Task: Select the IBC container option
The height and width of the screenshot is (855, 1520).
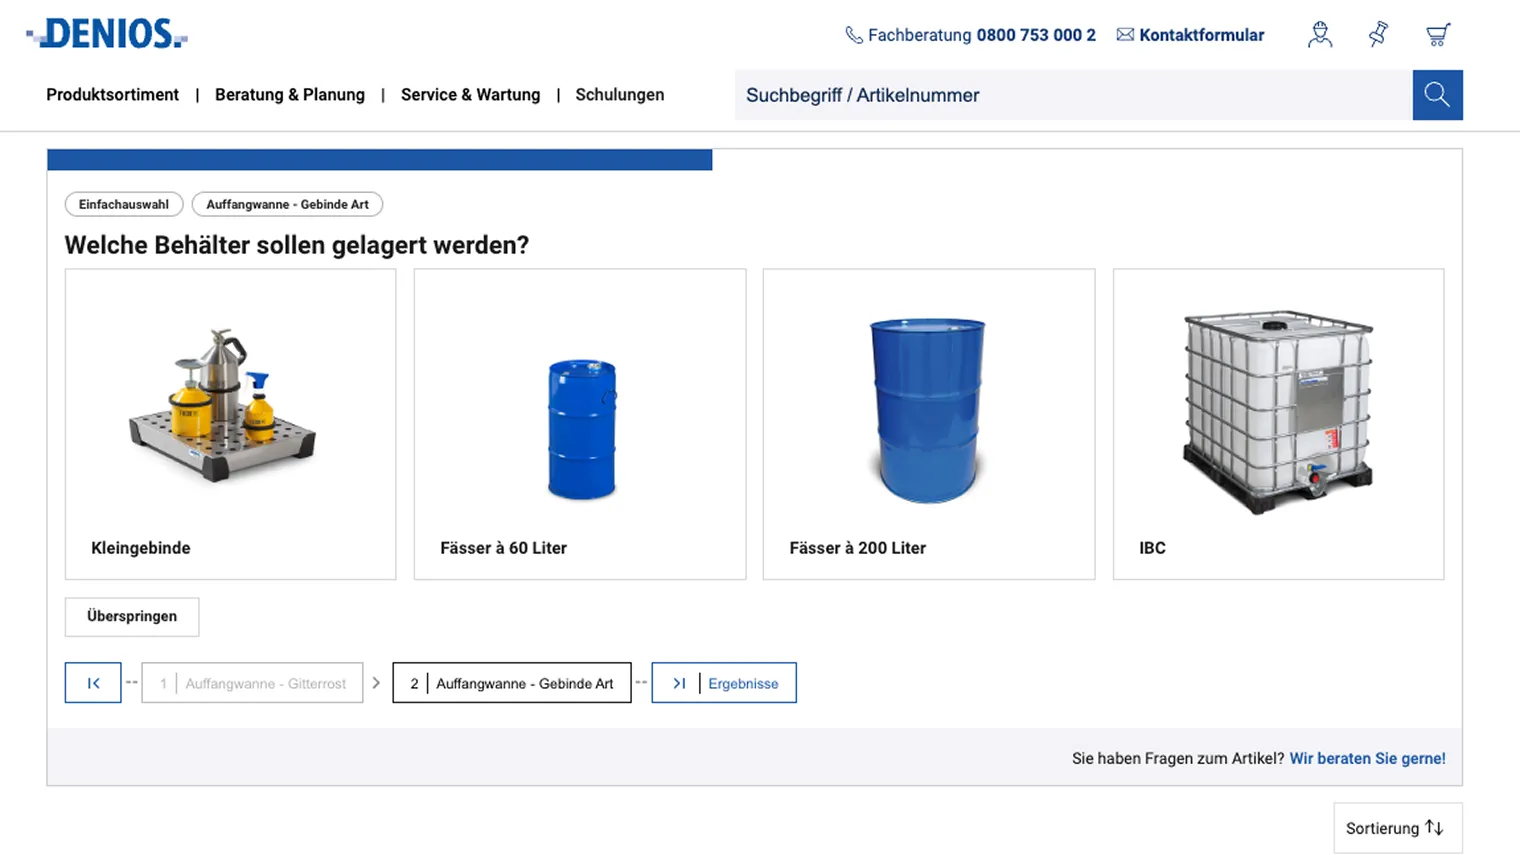Action: 1277,423
